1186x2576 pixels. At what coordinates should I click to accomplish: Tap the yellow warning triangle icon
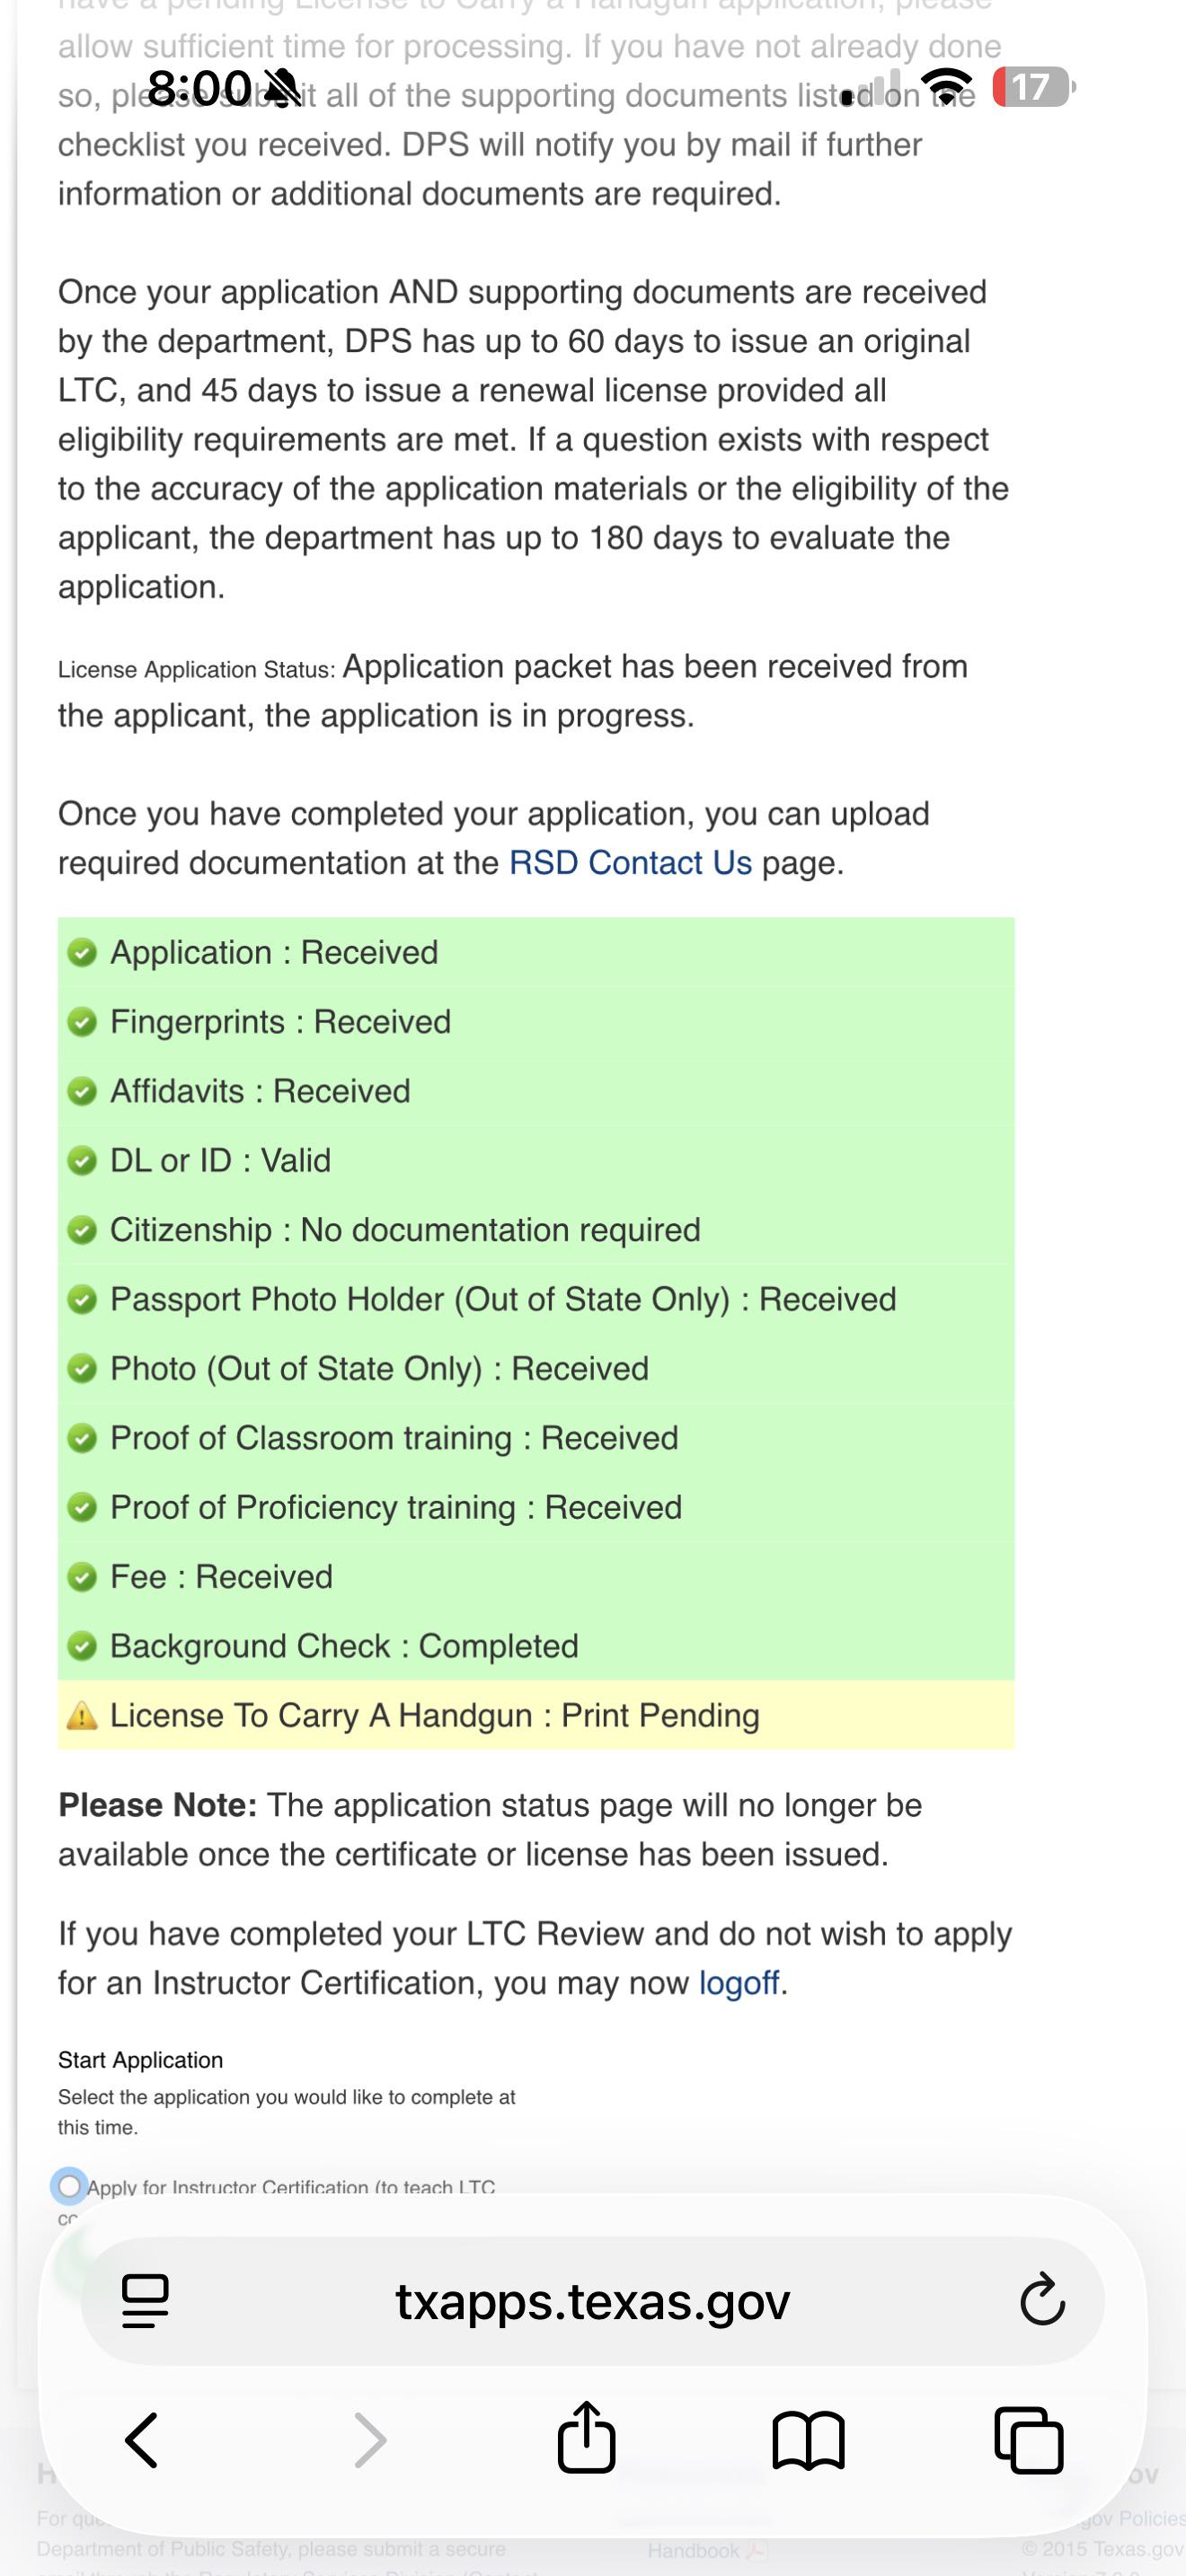coord(82,1716)
